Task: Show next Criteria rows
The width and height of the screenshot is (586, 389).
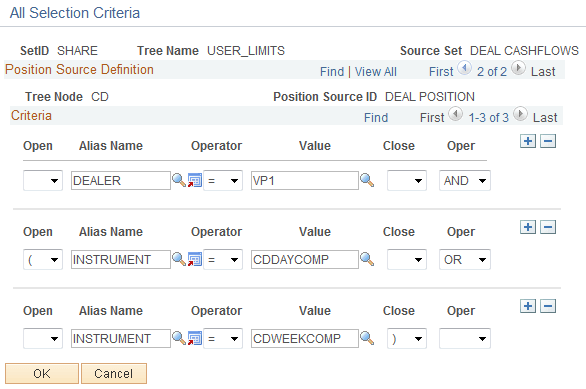Action: (520, 114)
